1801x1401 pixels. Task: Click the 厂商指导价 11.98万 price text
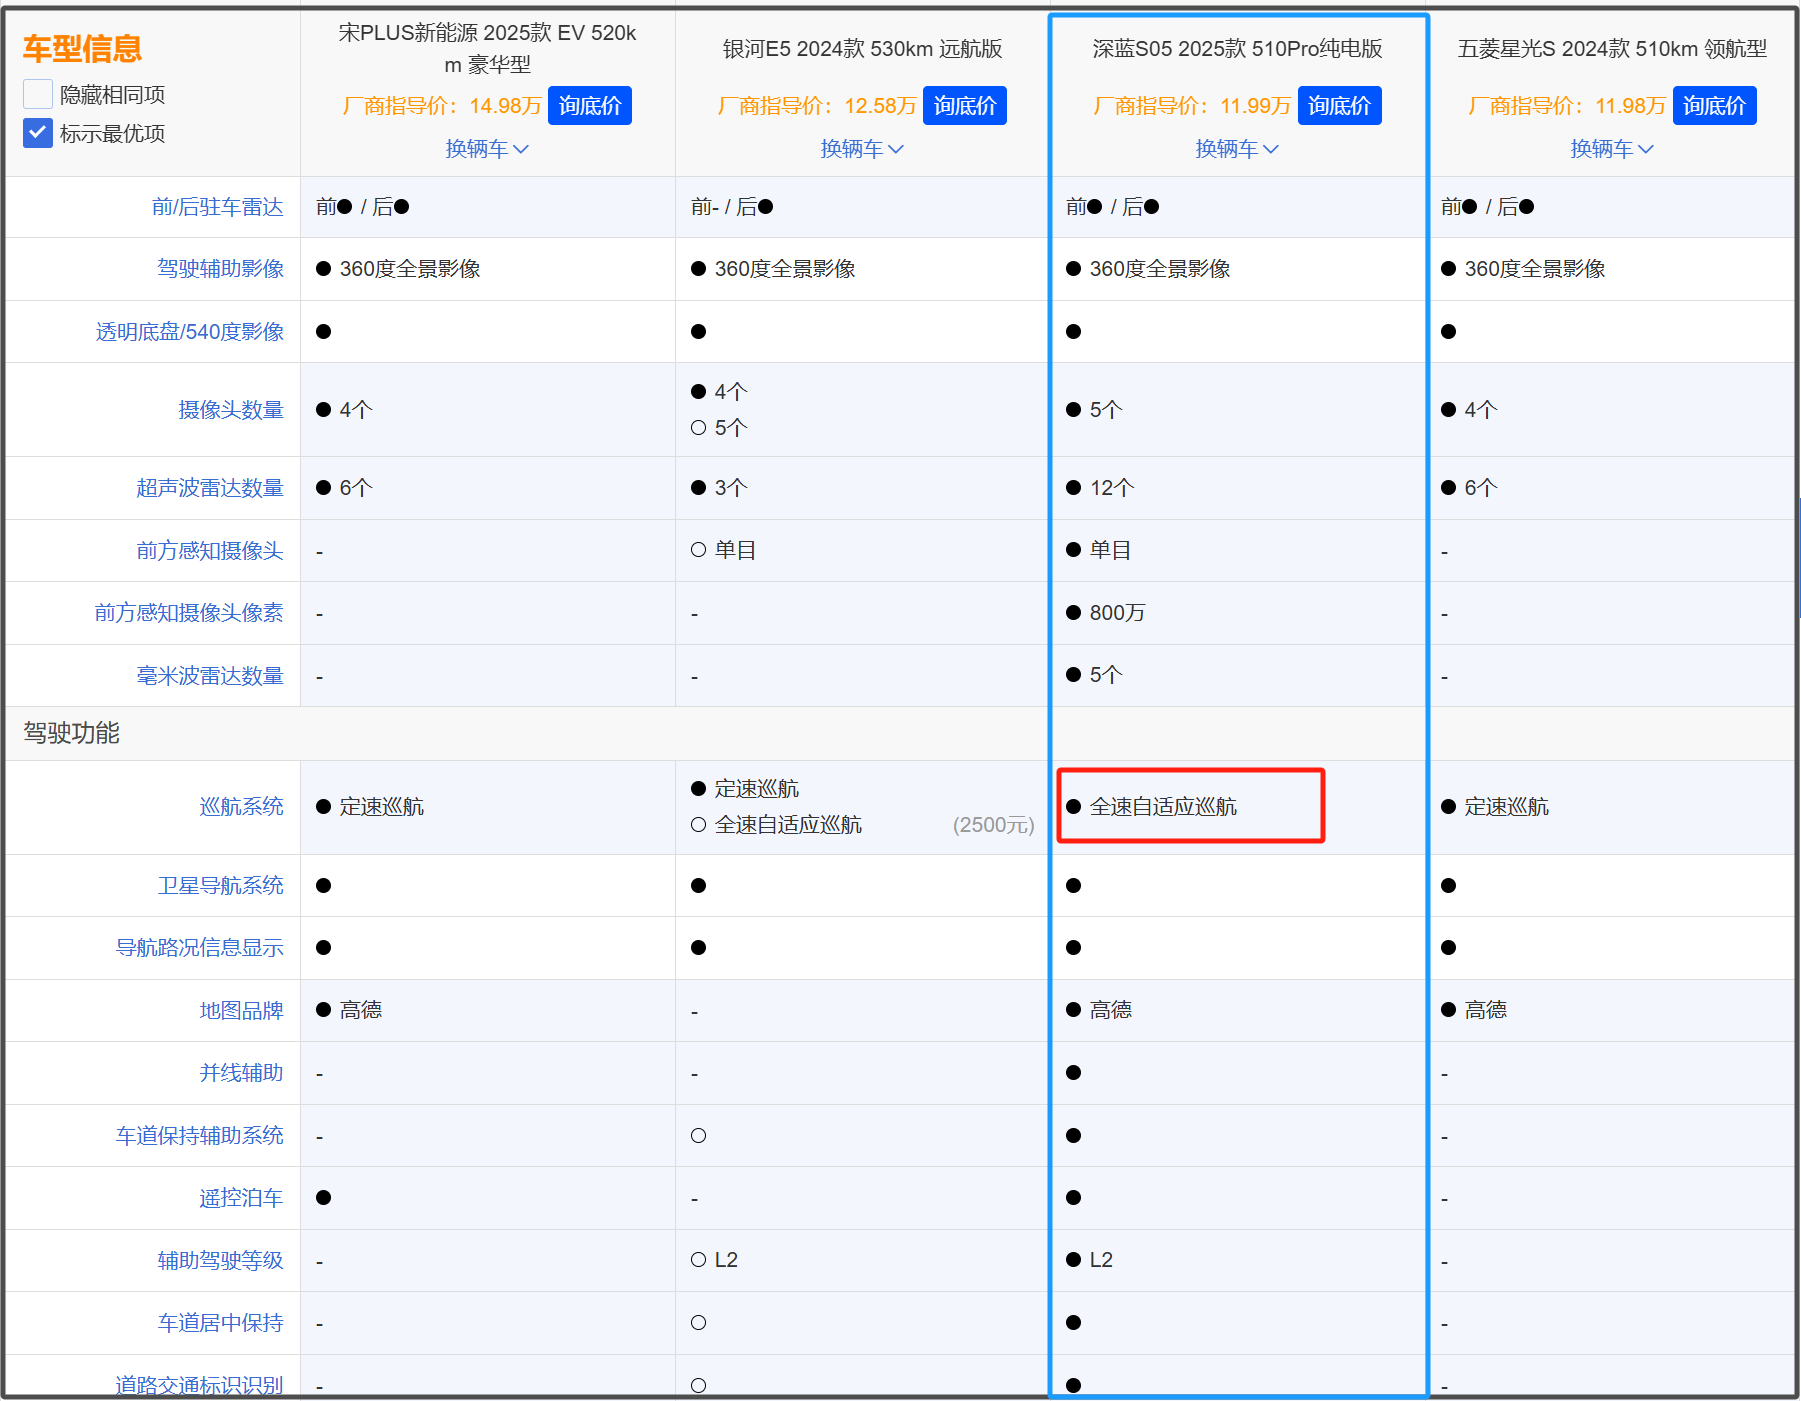pos(1567,106)
